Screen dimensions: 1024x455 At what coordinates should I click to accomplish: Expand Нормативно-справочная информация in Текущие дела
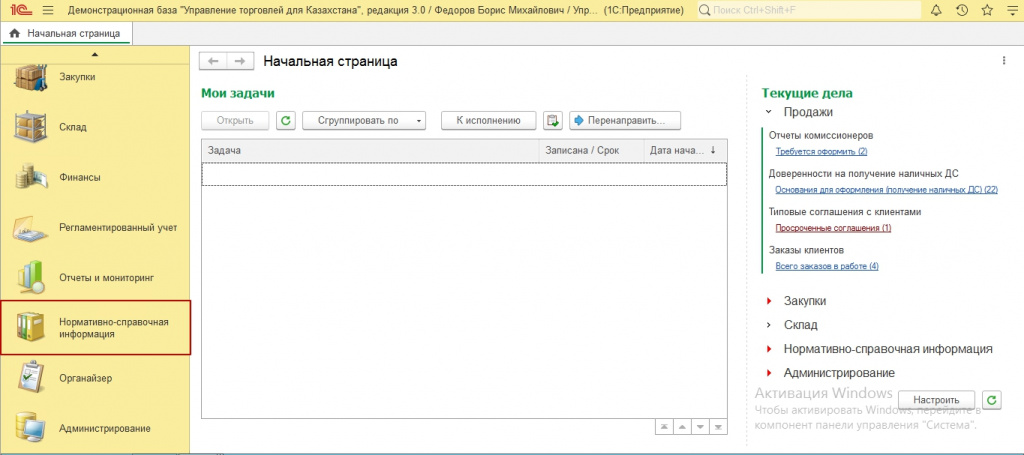pos(769,349)
